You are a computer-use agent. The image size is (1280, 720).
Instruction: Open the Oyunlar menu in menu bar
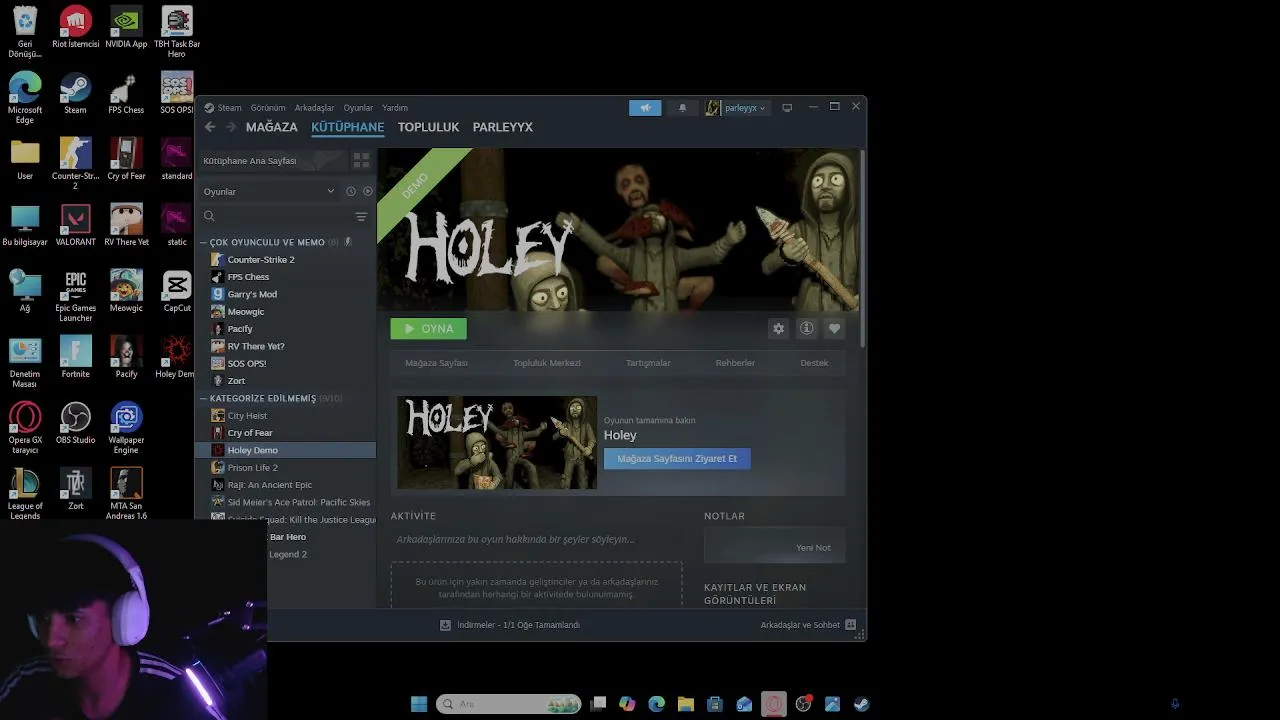coord(358,108)
